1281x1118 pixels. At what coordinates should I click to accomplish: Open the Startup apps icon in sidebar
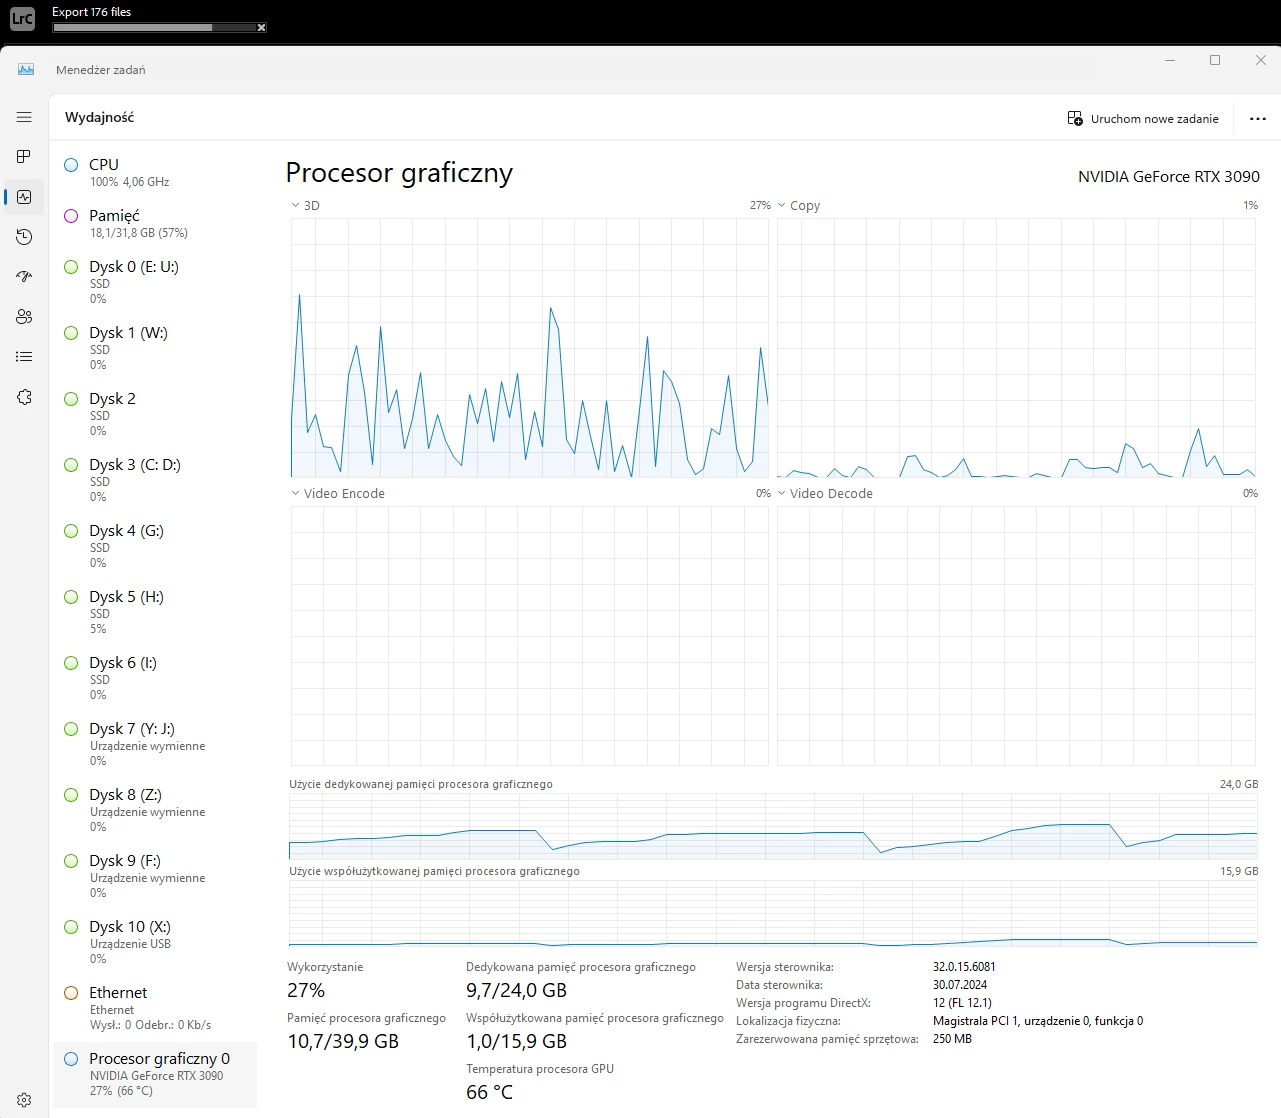point(24,277)
